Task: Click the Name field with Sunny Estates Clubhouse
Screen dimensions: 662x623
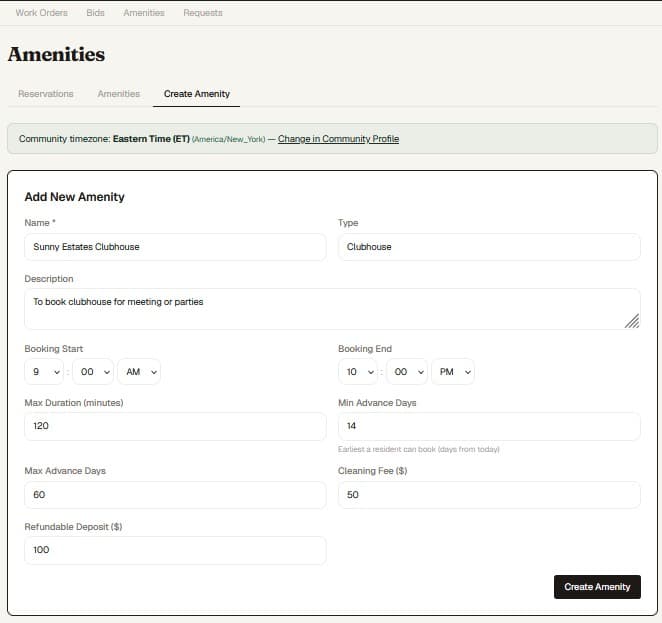Action: tap(175, 247)
